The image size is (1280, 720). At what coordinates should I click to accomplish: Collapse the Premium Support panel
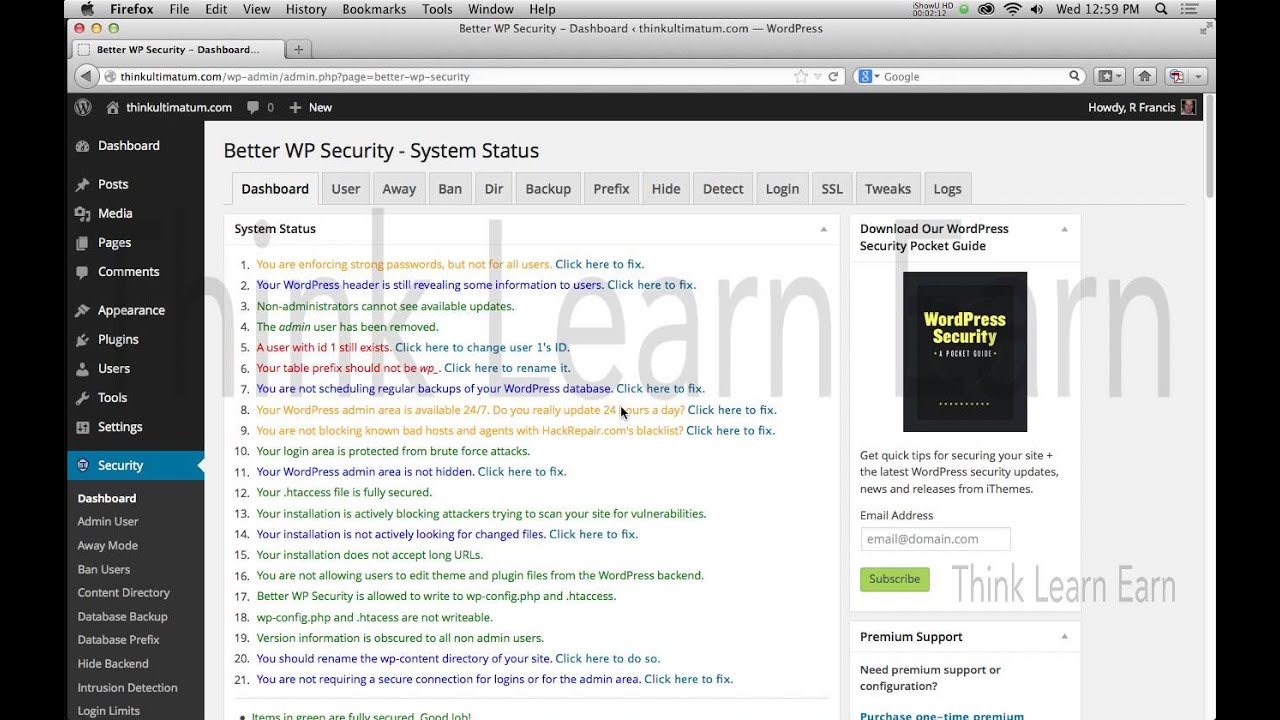pos(1064,637)
